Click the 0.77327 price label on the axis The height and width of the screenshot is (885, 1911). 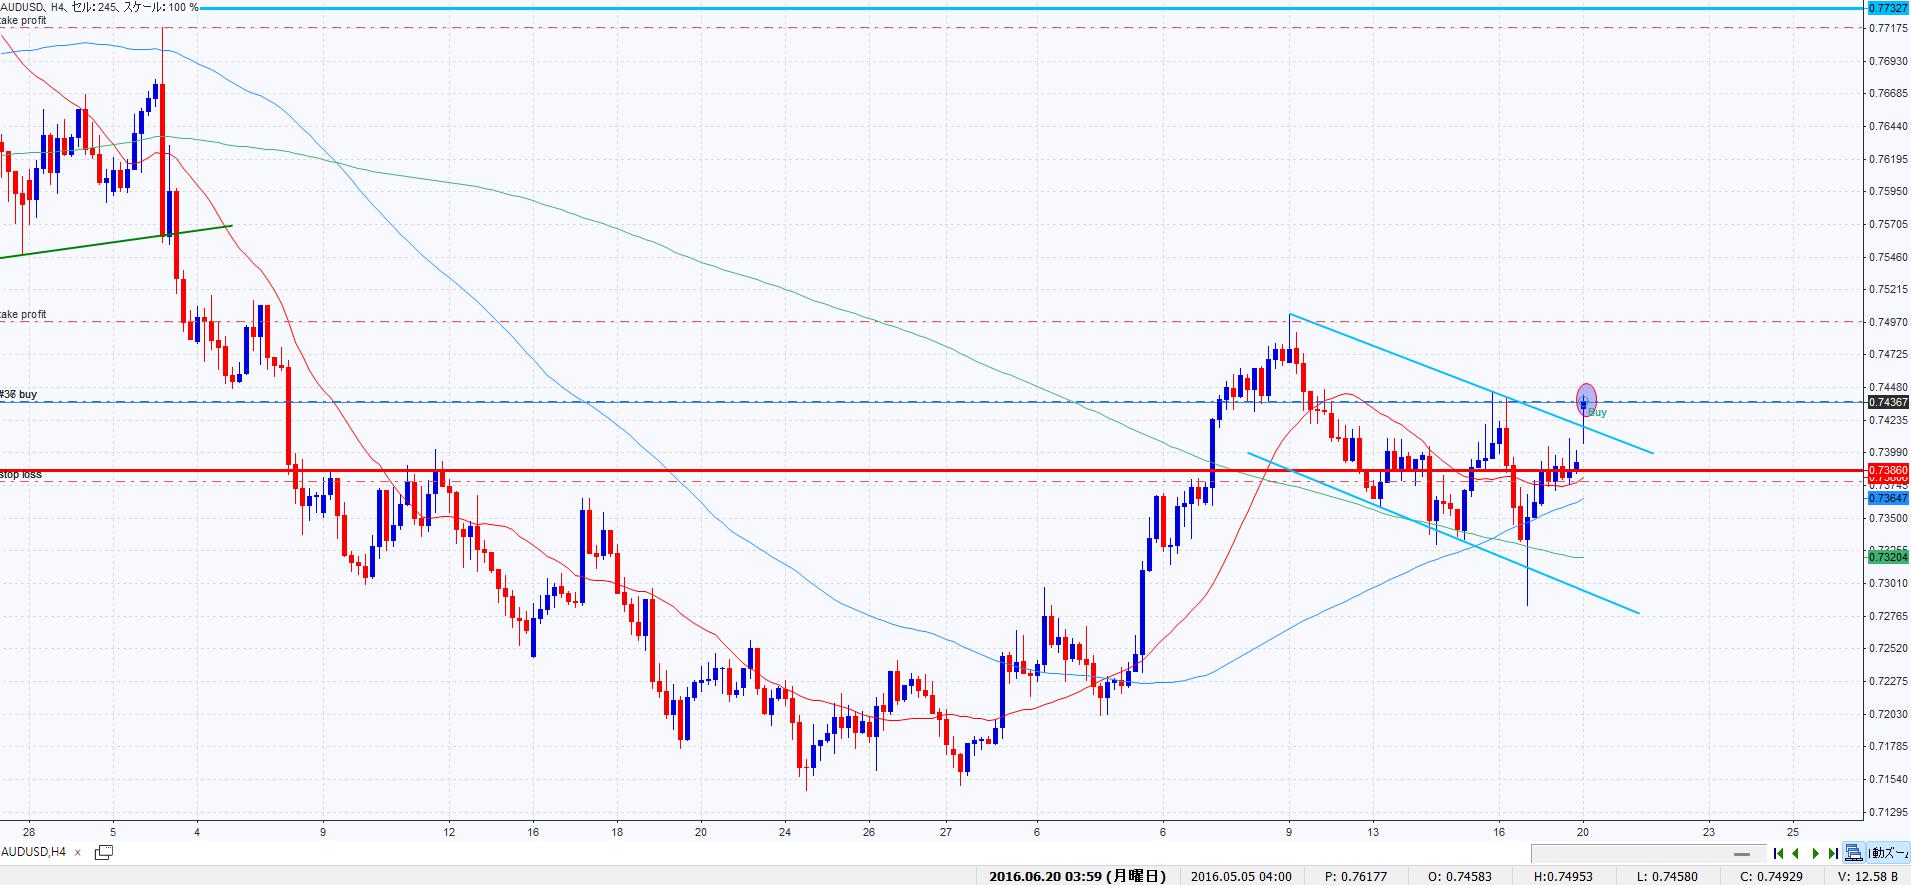[1887, 8]
